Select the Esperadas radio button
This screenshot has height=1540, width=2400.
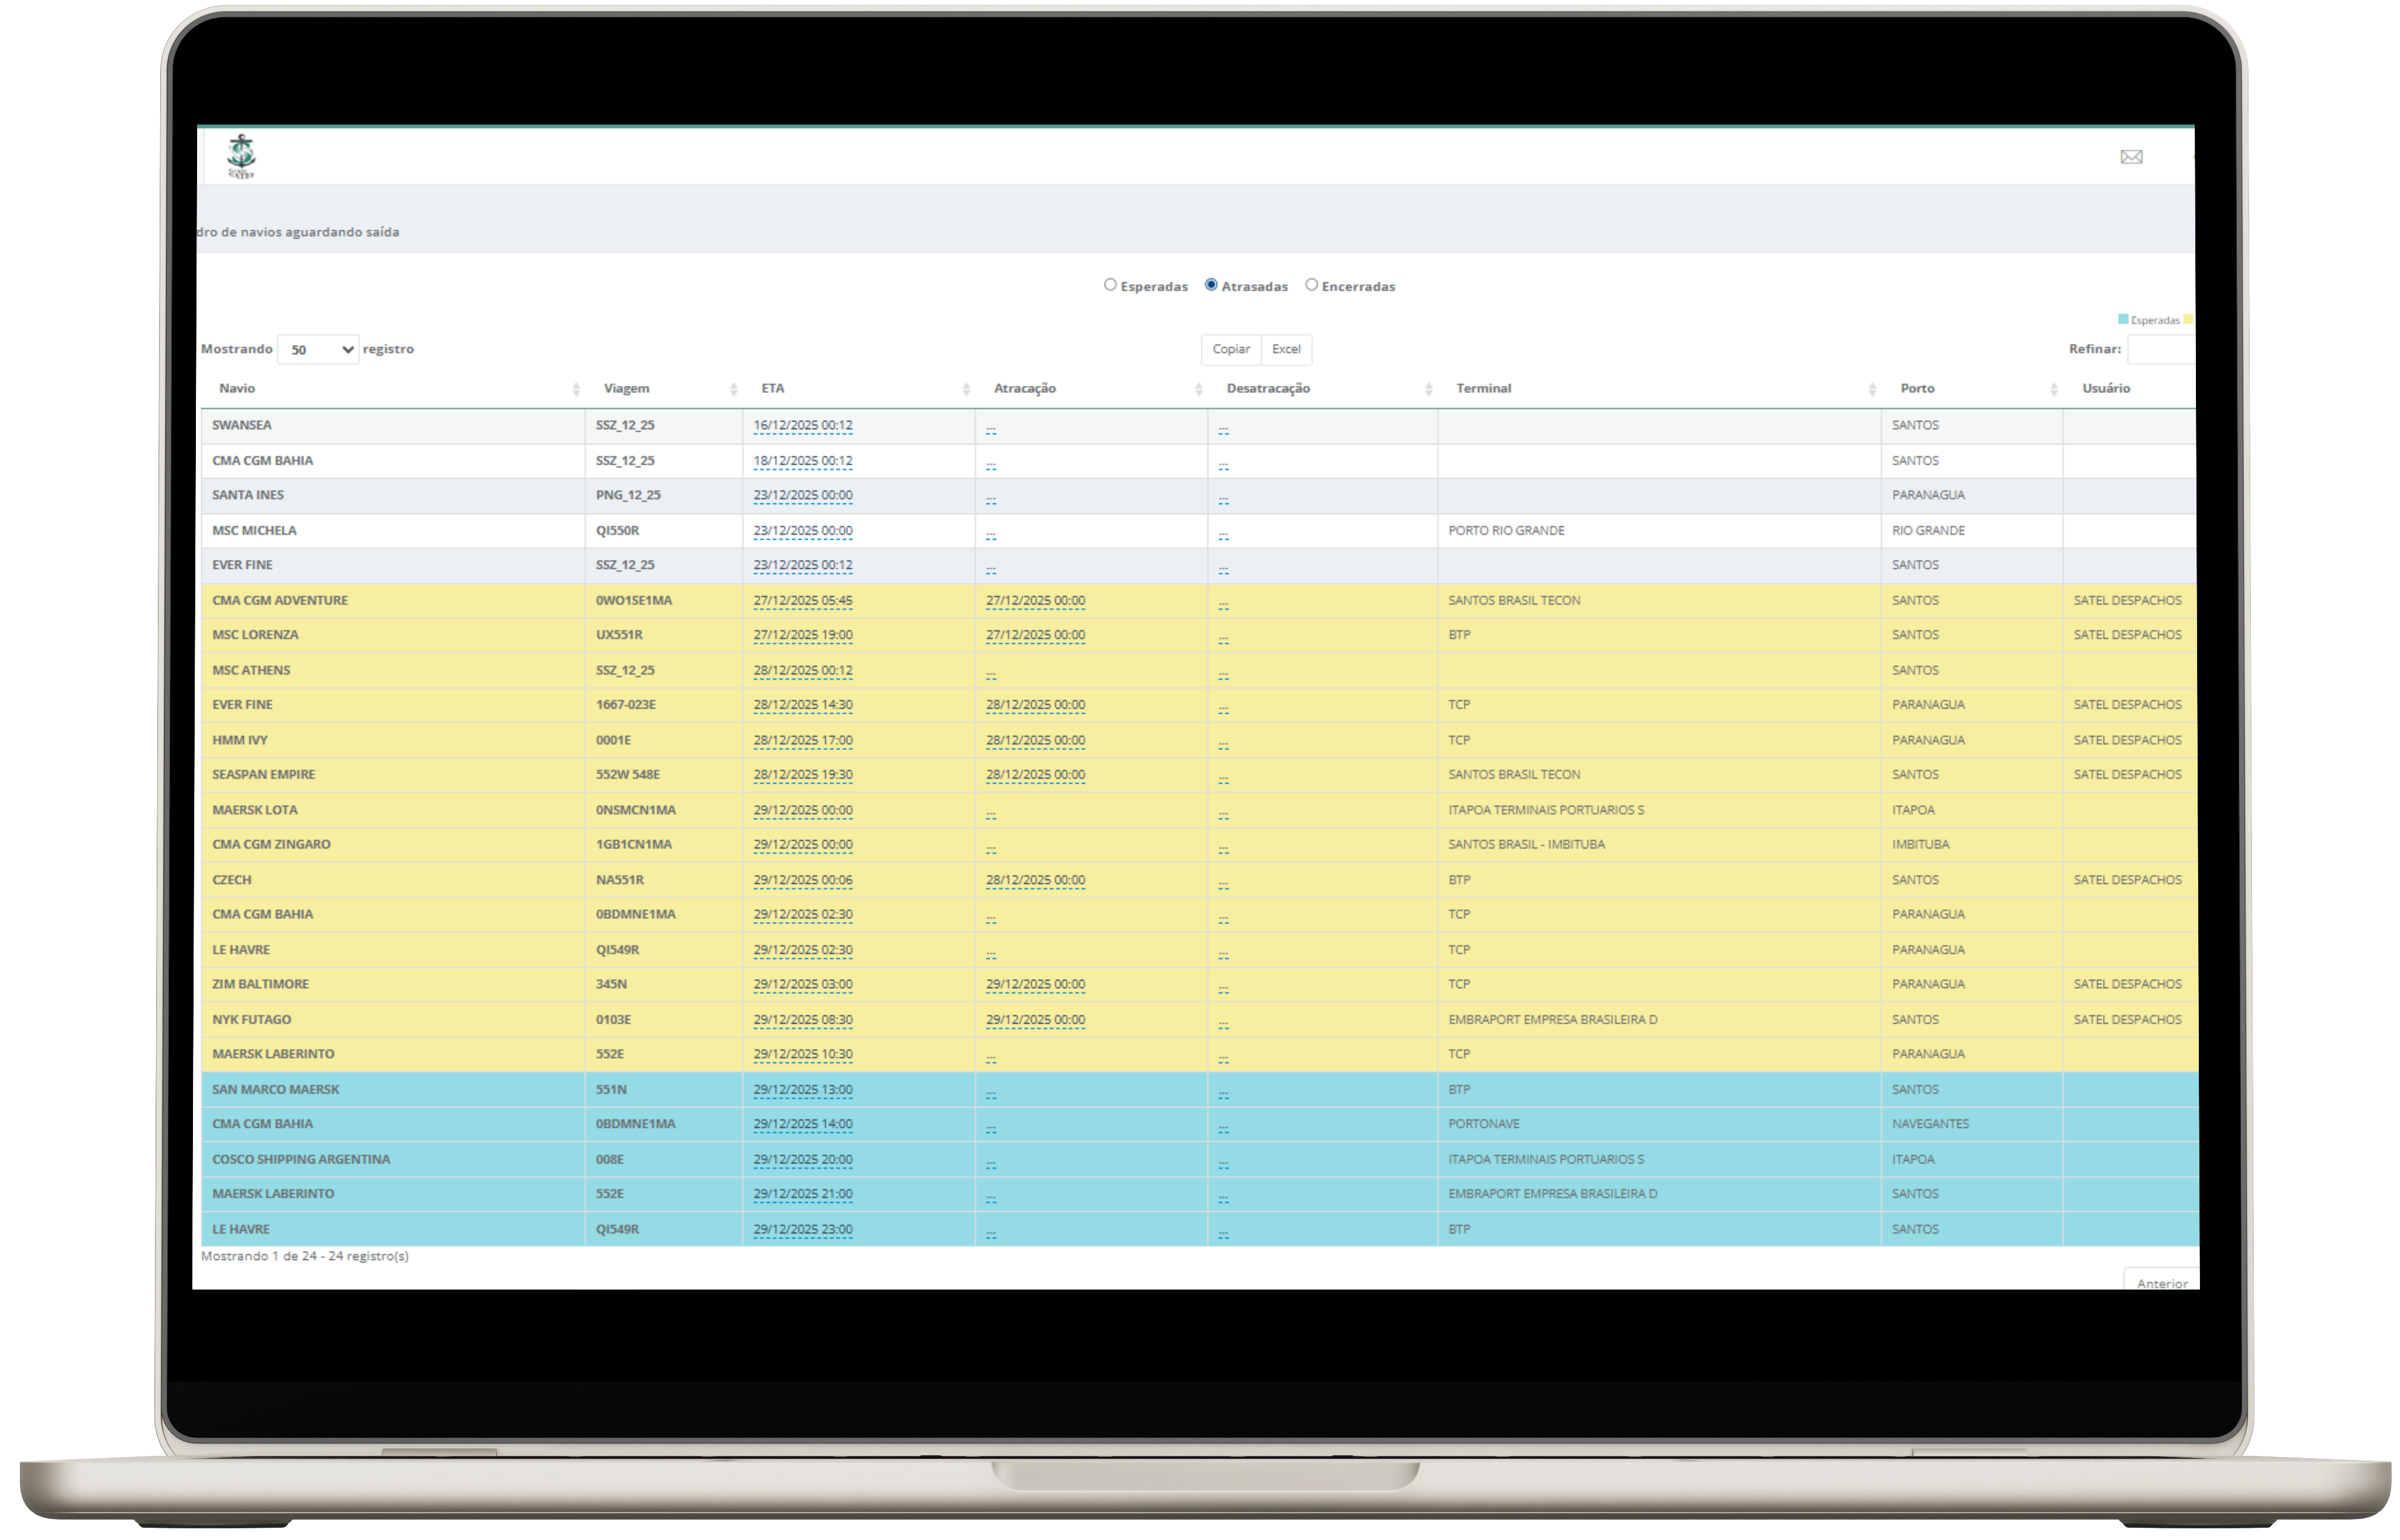pyautogui.click(x=1110, y=285)
